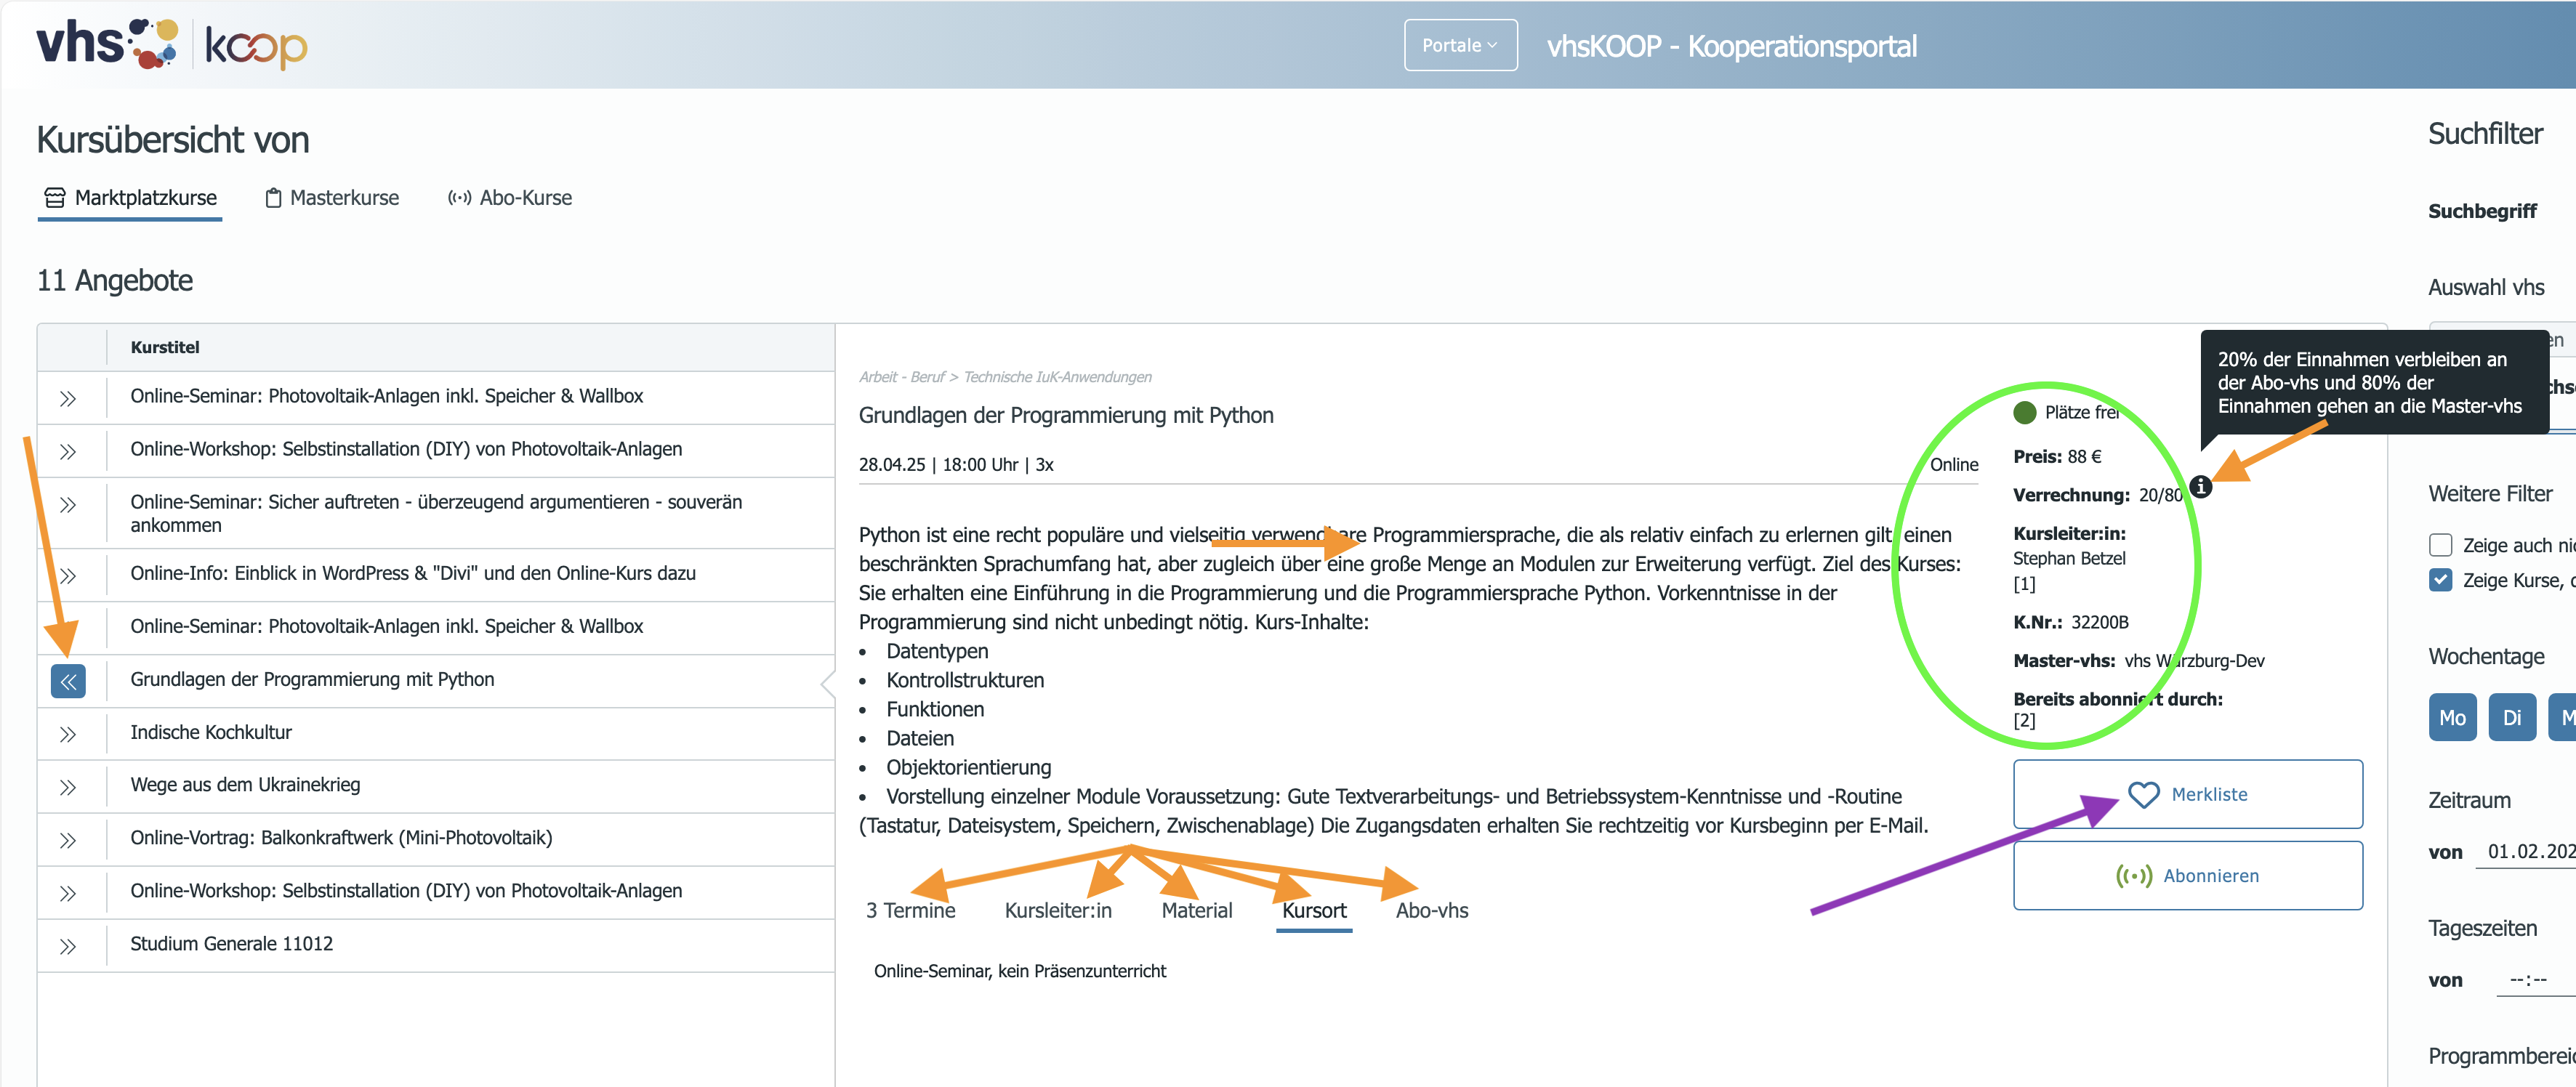Uncheck the 'Zeige Kurse' checkbox
The height and width of the screenshot is (1087, 2576).
2441,580
